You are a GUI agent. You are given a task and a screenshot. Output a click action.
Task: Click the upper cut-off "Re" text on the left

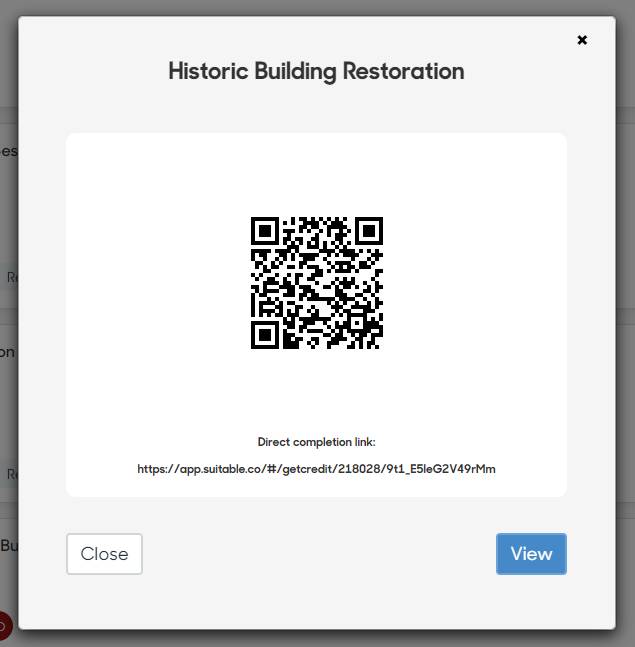tap(11, 277)
